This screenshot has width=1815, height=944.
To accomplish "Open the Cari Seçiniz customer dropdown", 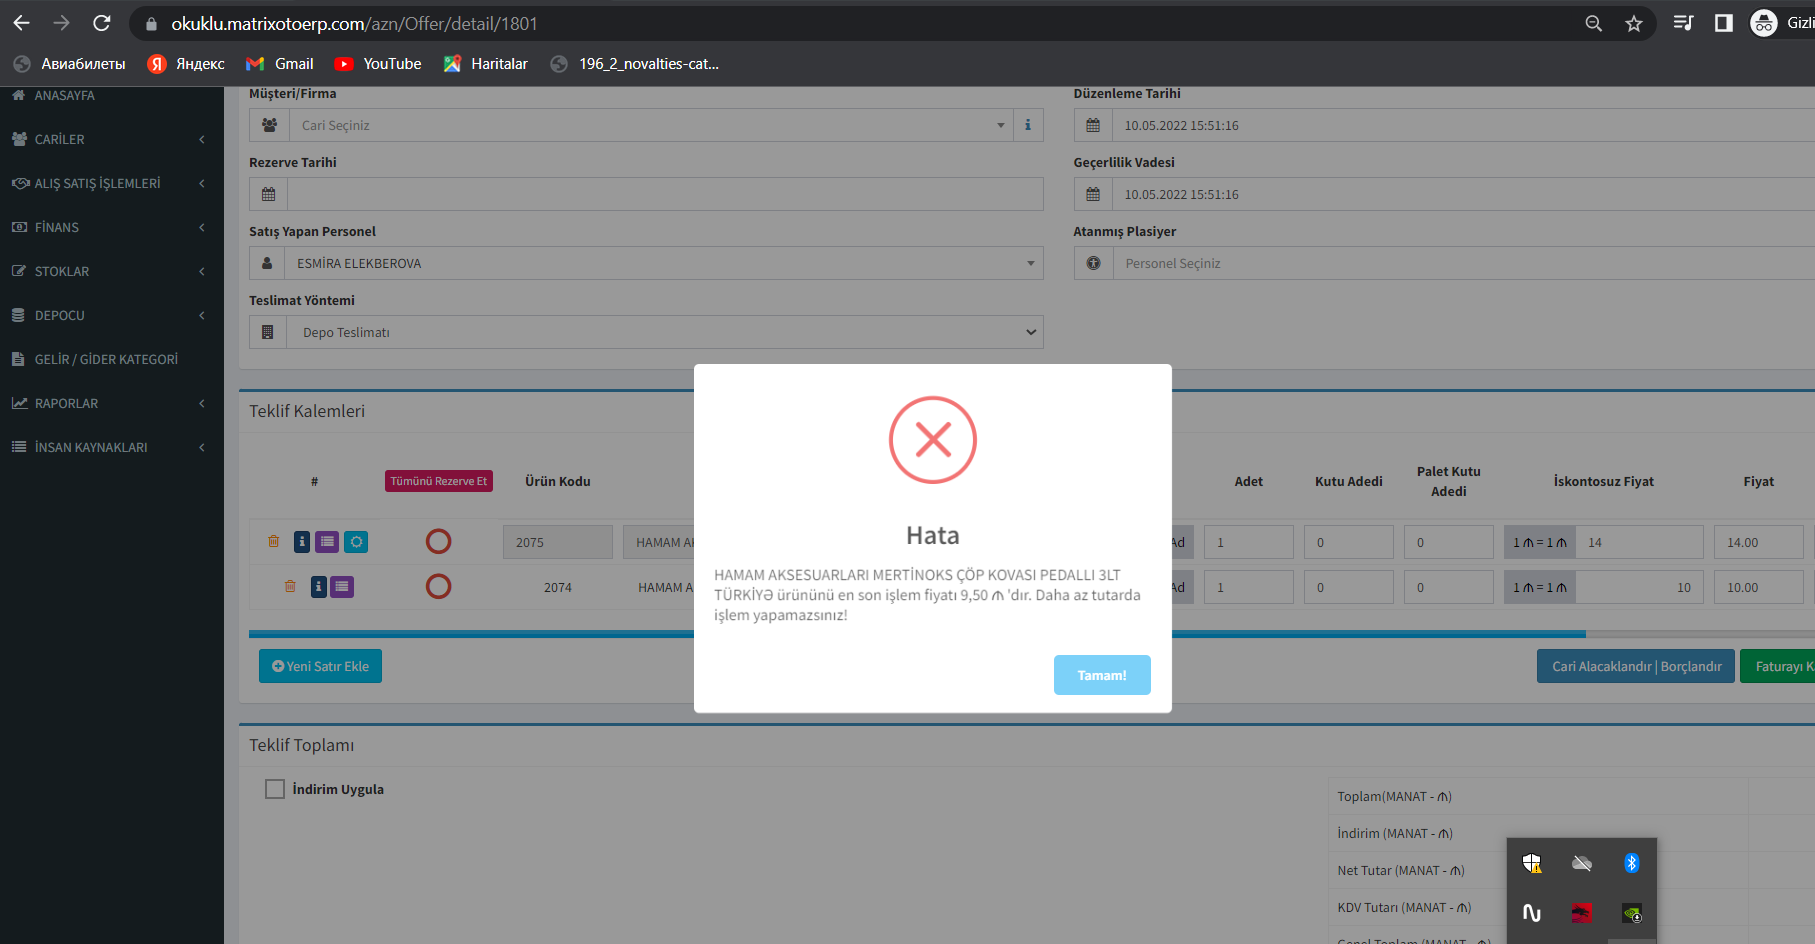I will tap(650, 125).
